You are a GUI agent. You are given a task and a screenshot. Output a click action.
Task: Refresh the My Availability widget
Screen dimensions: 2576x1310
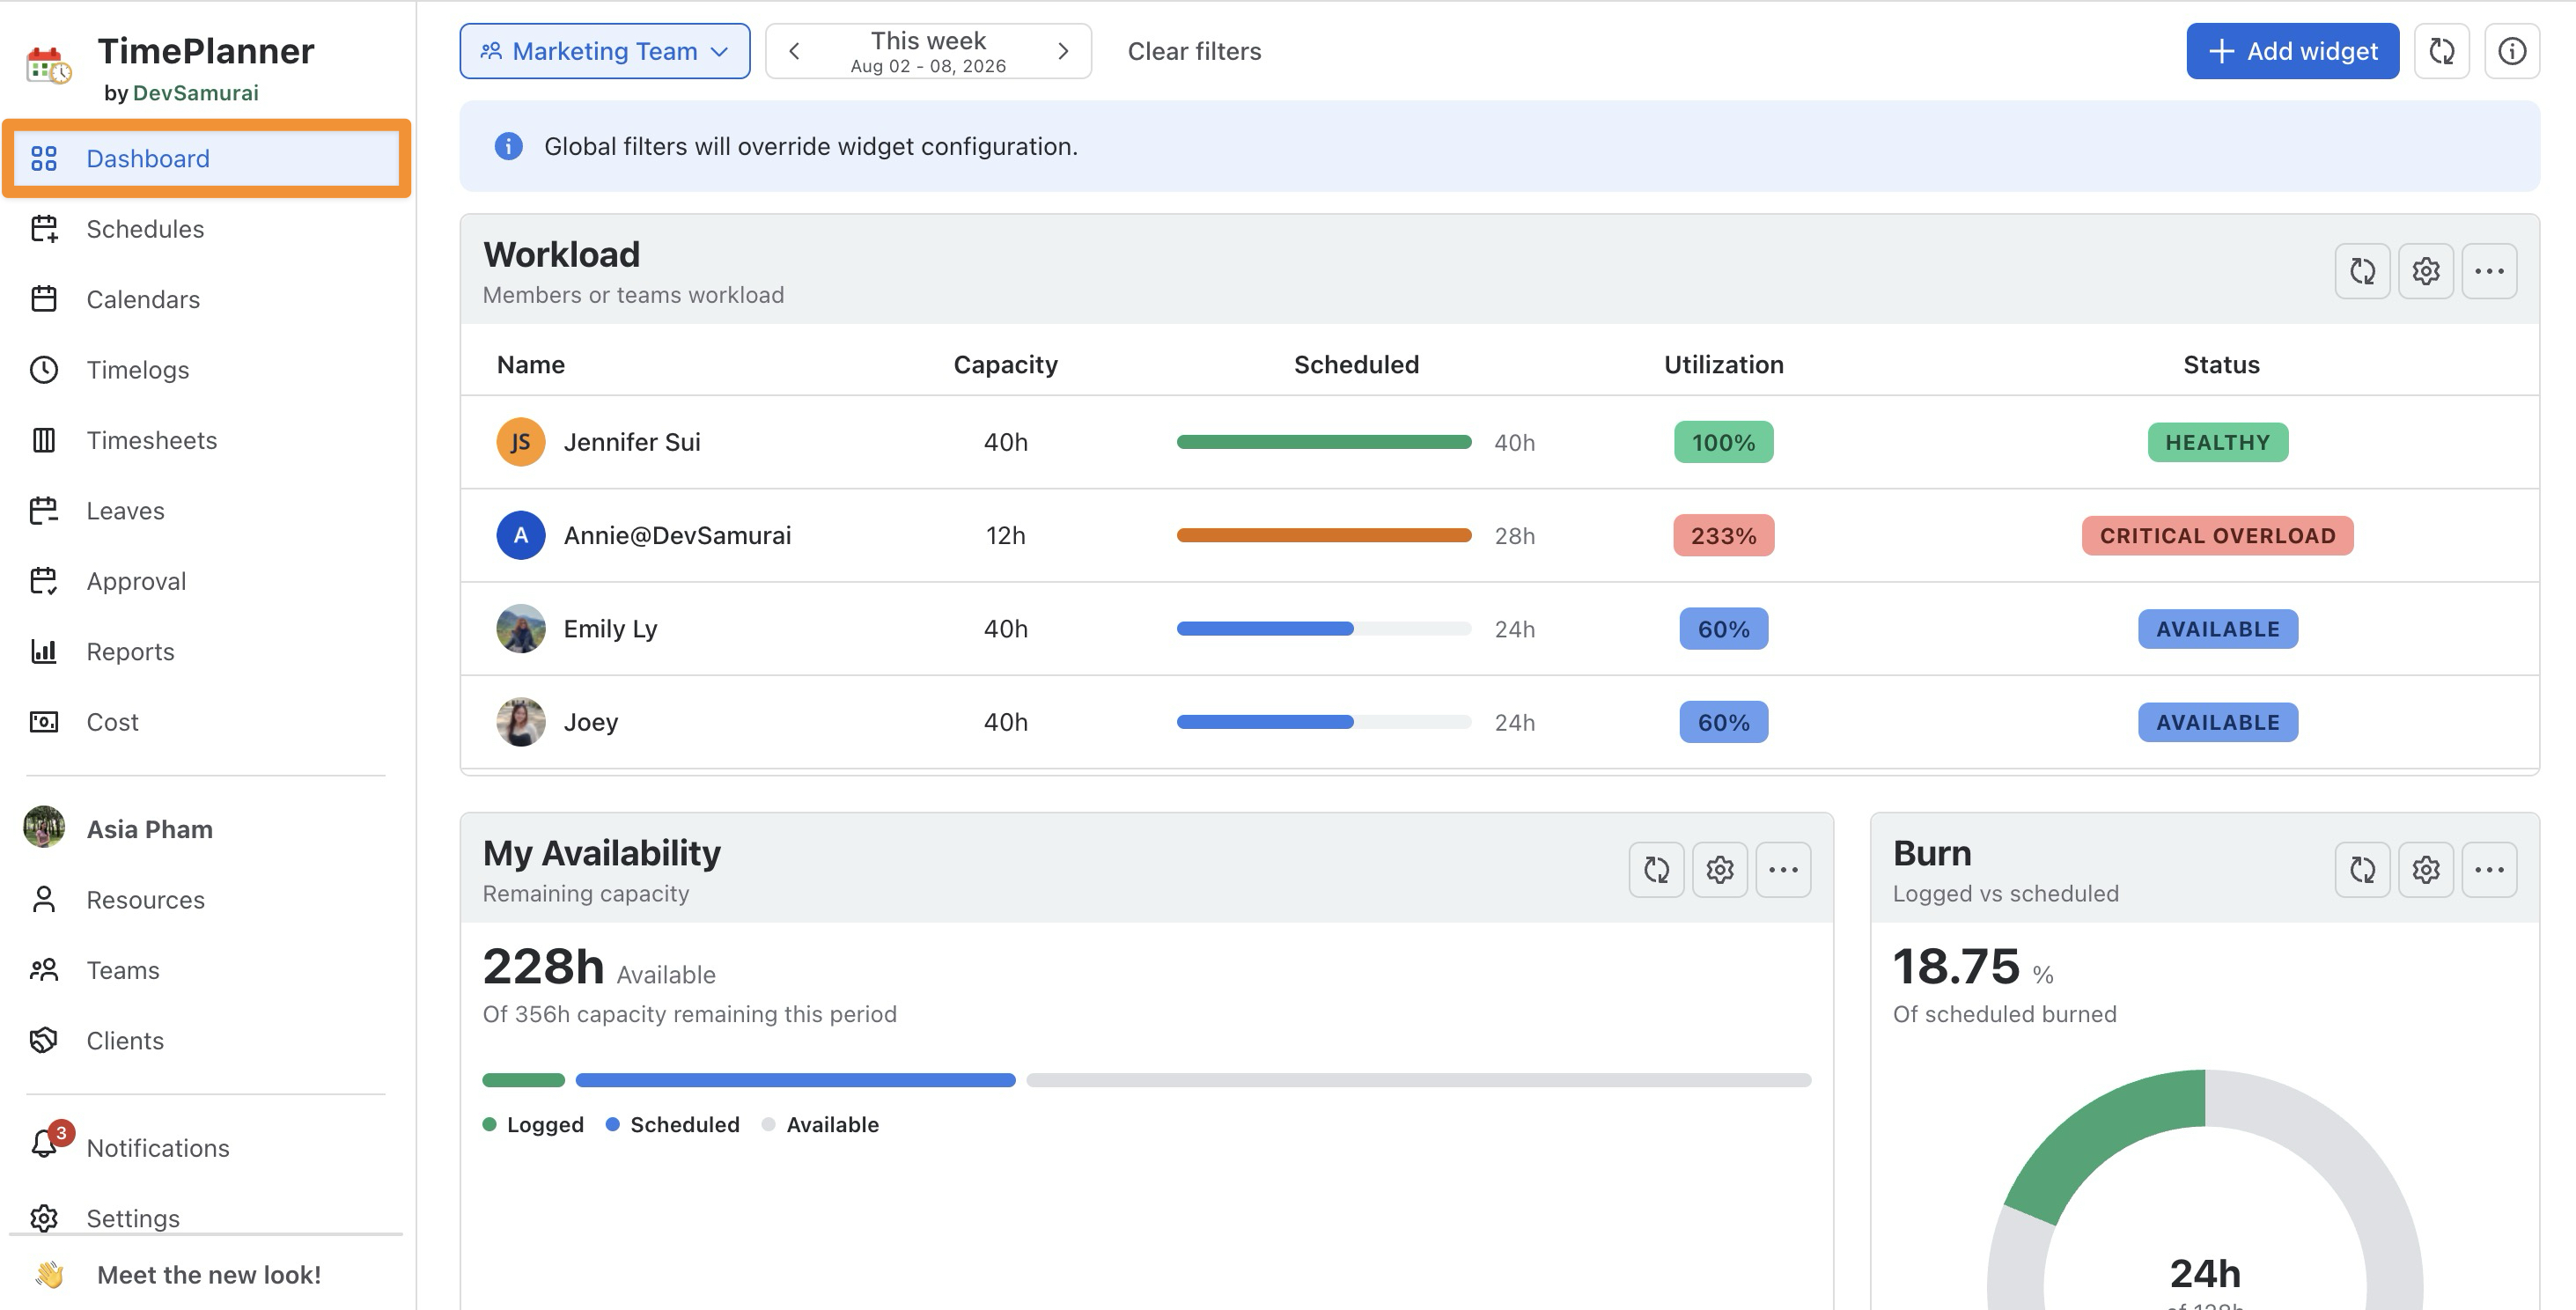coord(1657,870)
